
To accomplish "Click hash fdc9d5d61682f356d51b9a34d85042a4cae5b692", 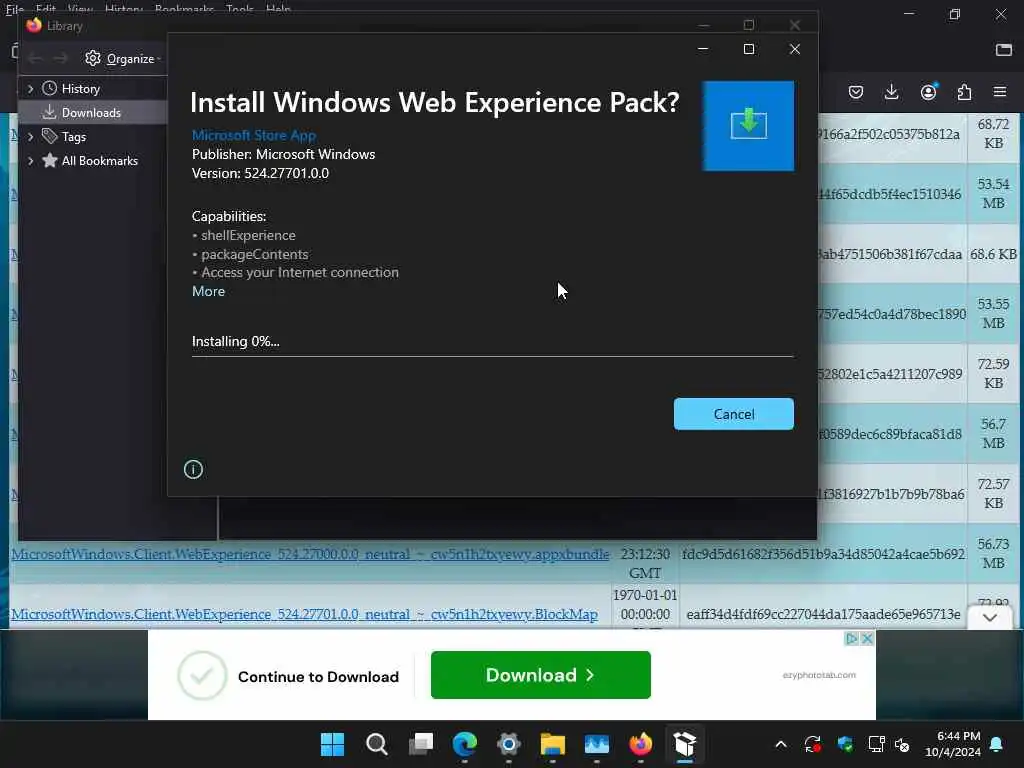I will pos(823,554).
